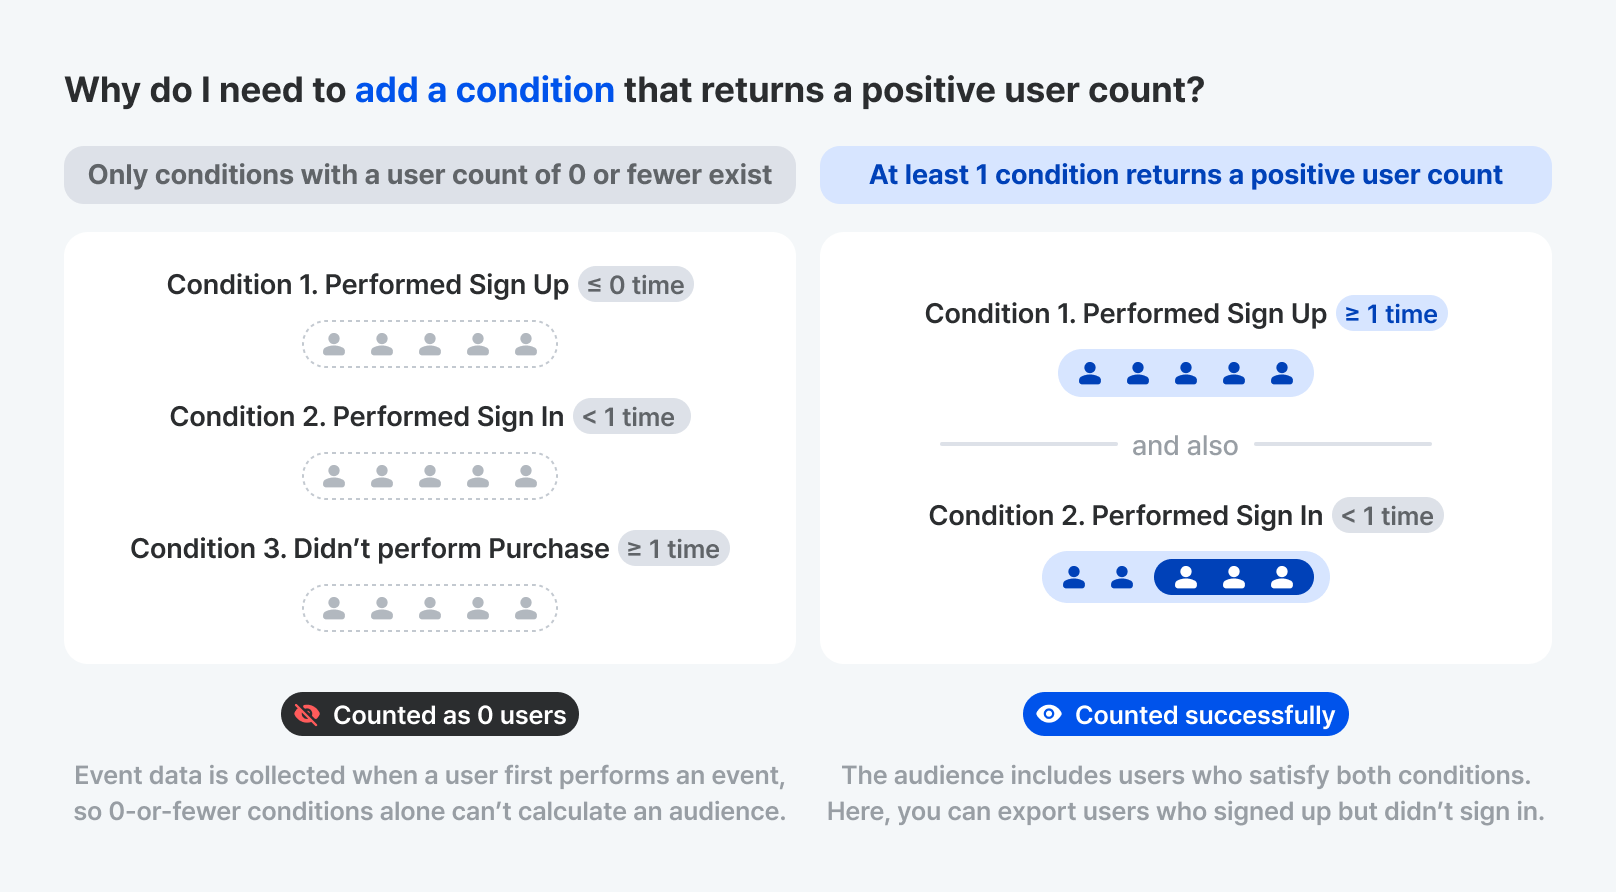Image resolution: width=1616 pixels, height=892 pixels.
Task: Click gray '≥ 1 time' badge for Purchase
Action: click(673, 549)
